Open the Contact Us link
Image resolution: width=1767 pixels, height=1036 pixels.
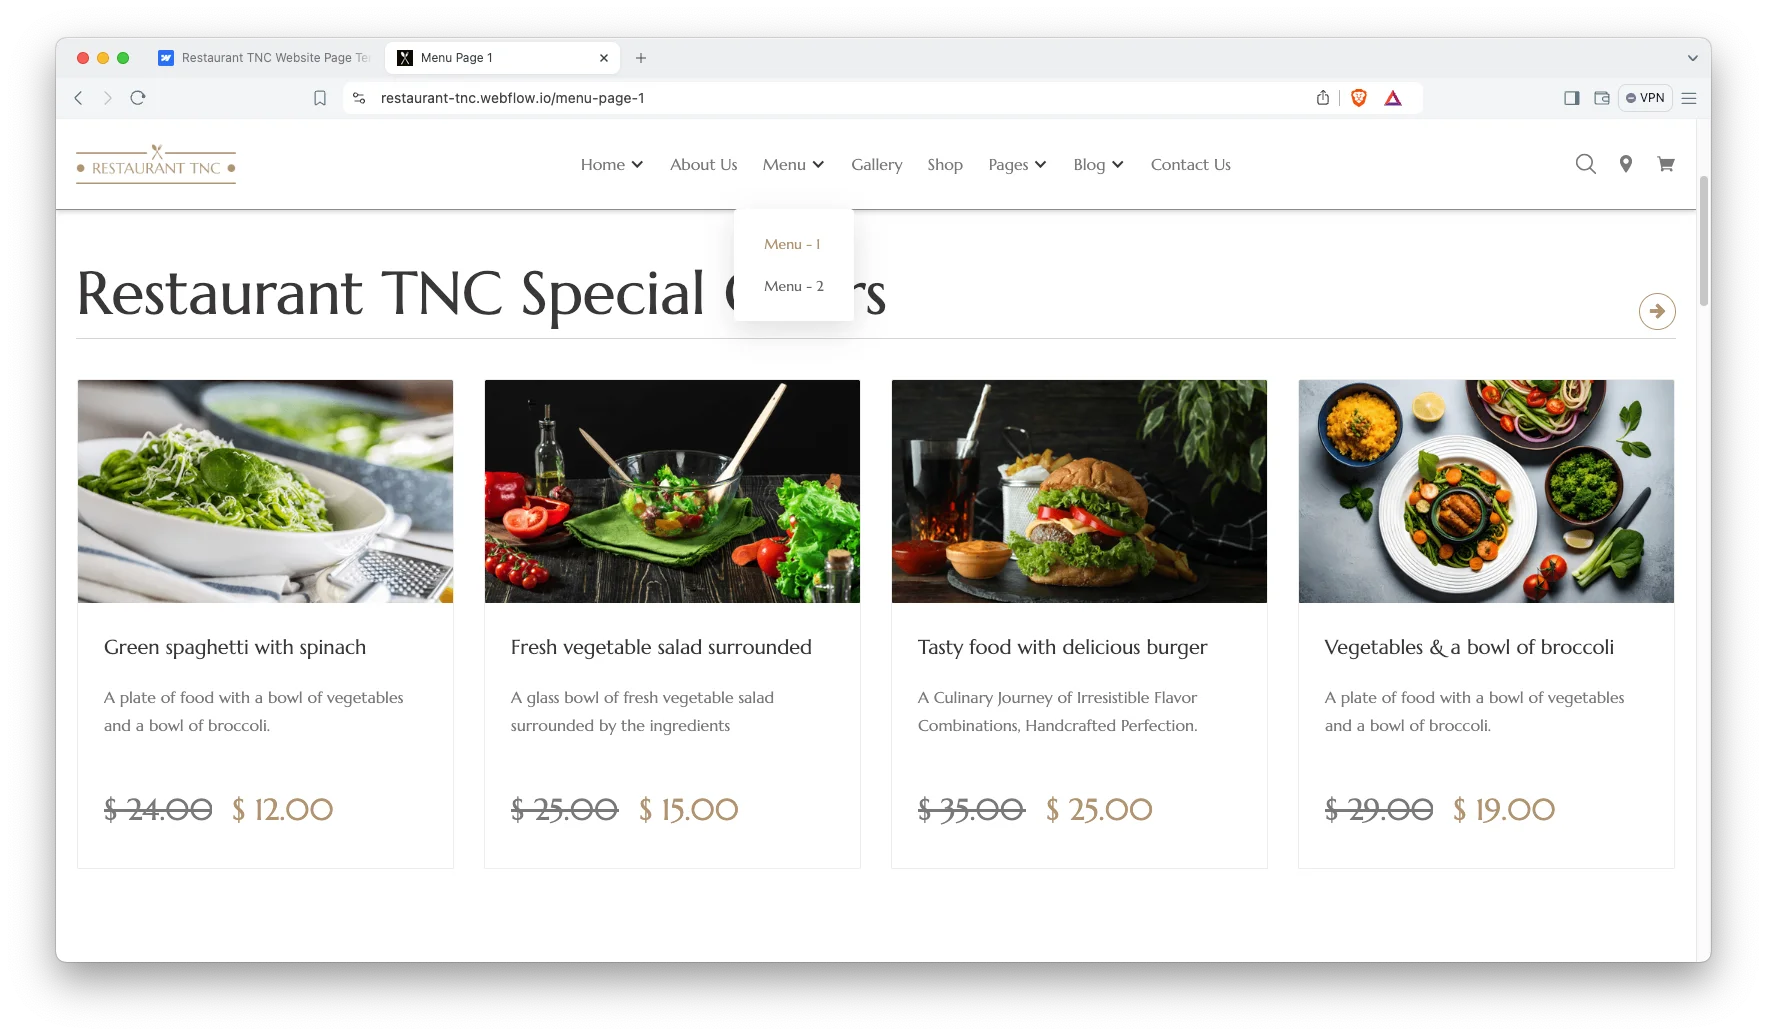[1190, 165]
